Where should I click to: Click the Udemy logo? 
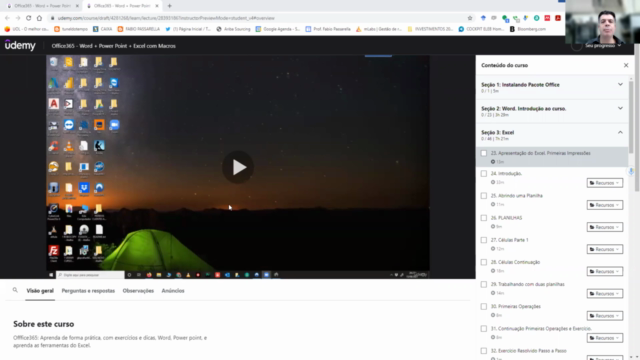(x=20, y=45)
